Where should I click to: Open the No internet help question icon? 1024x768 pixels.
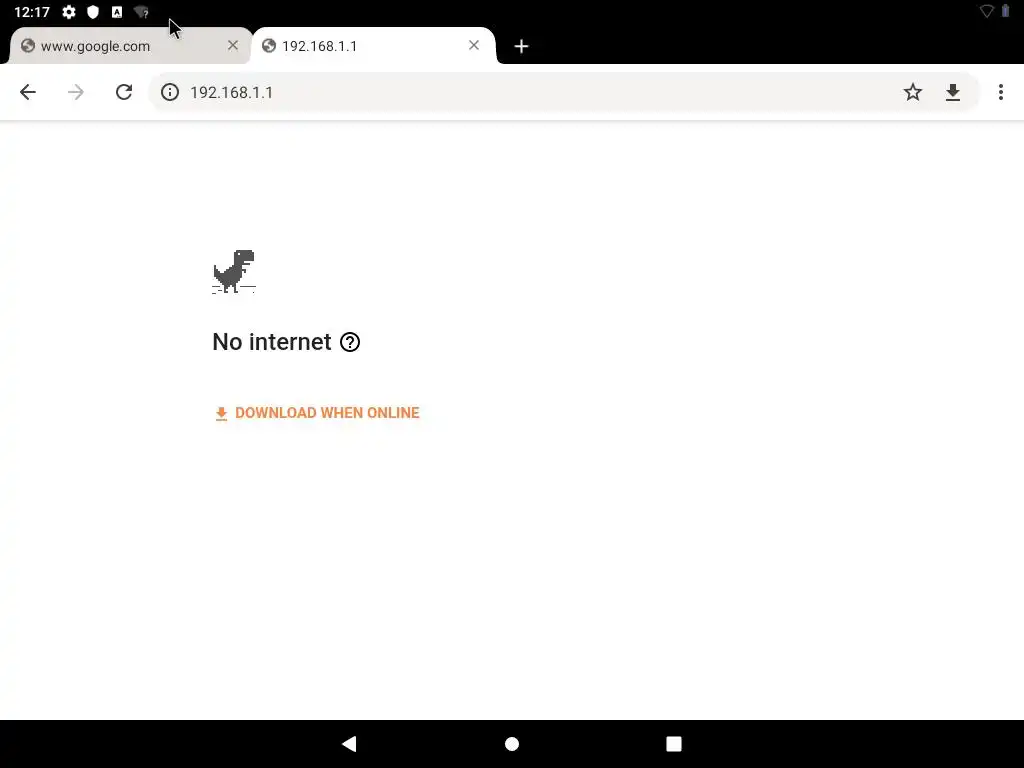pos(350,342)
